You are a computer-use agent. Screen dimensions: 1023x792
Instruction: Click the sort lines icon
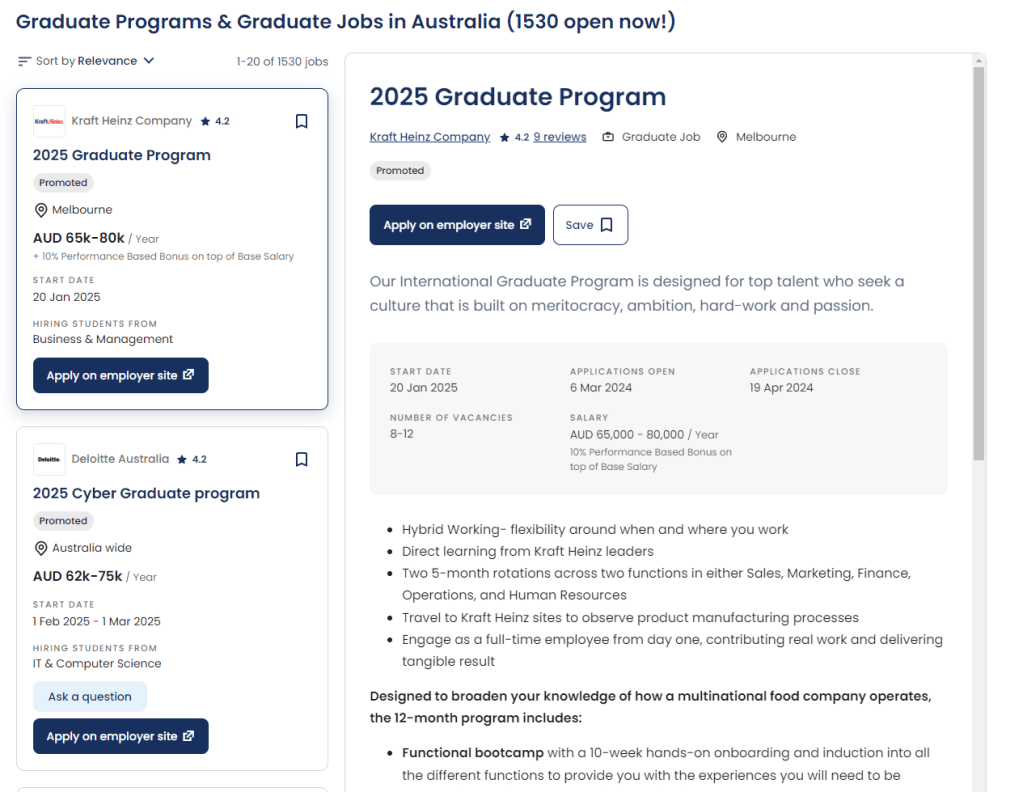click(x=25, y=61)
